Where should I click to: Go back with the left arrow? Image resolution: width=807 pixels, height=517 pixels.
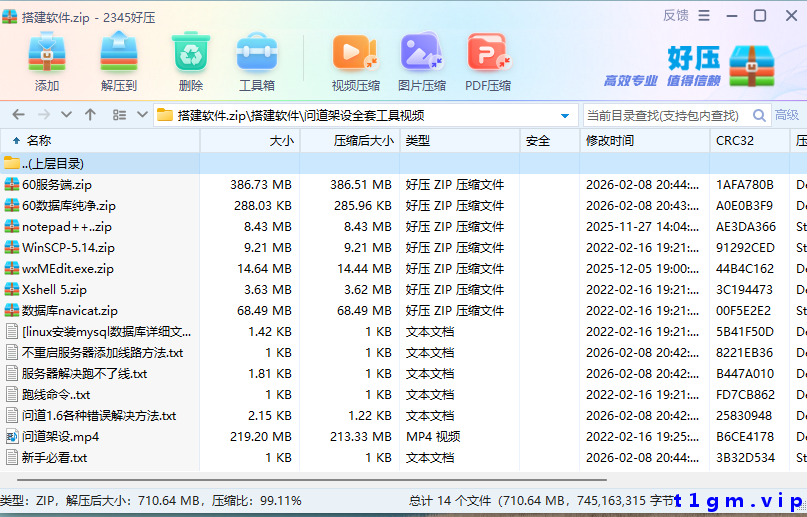click(x=18, y=115)
